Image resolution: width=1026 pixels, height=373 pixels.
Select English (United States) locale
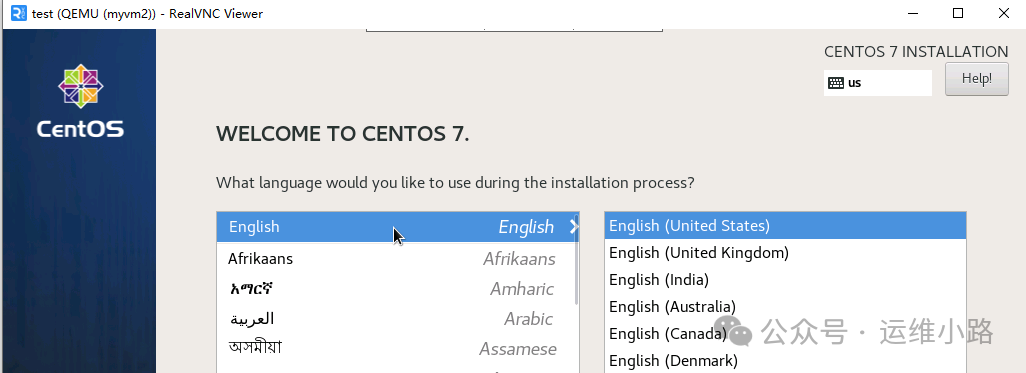785,226
